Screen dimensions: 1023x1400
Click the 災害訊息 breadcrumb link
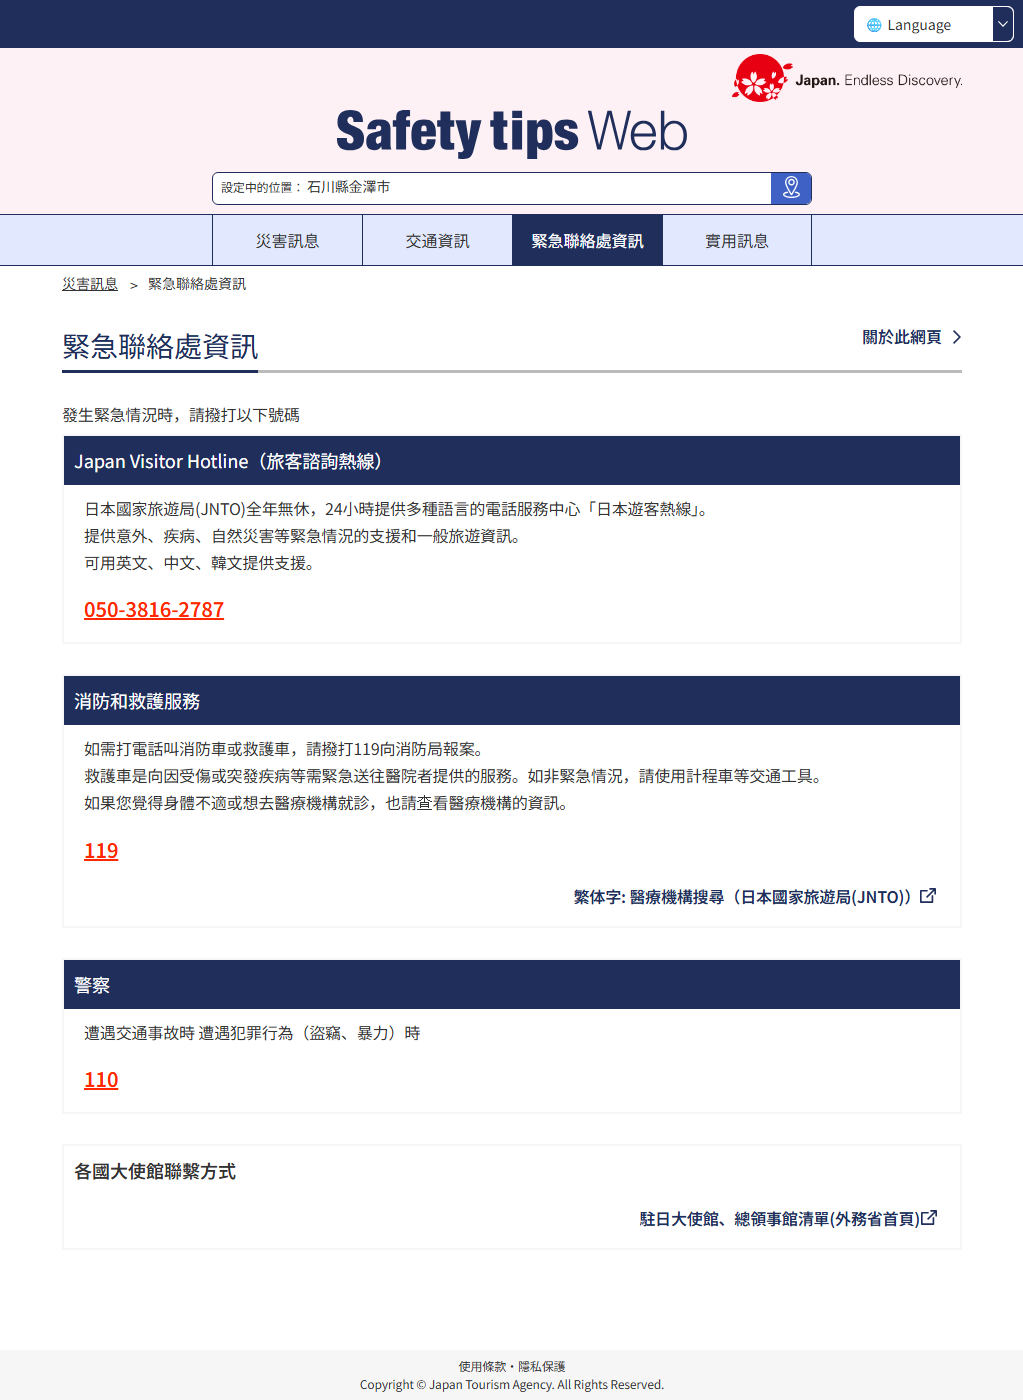coord(90,284)
